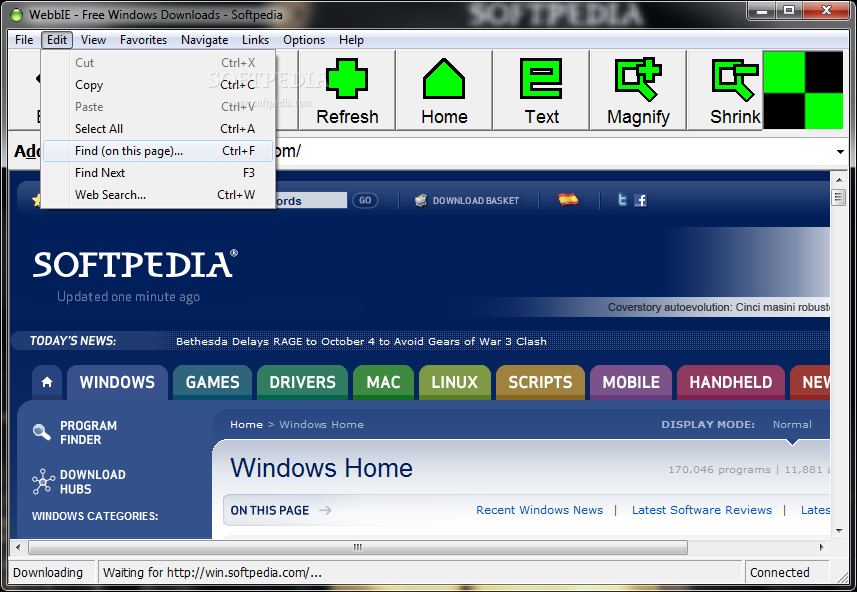Click the vertical scrollbar down arrow

(838, 531)
